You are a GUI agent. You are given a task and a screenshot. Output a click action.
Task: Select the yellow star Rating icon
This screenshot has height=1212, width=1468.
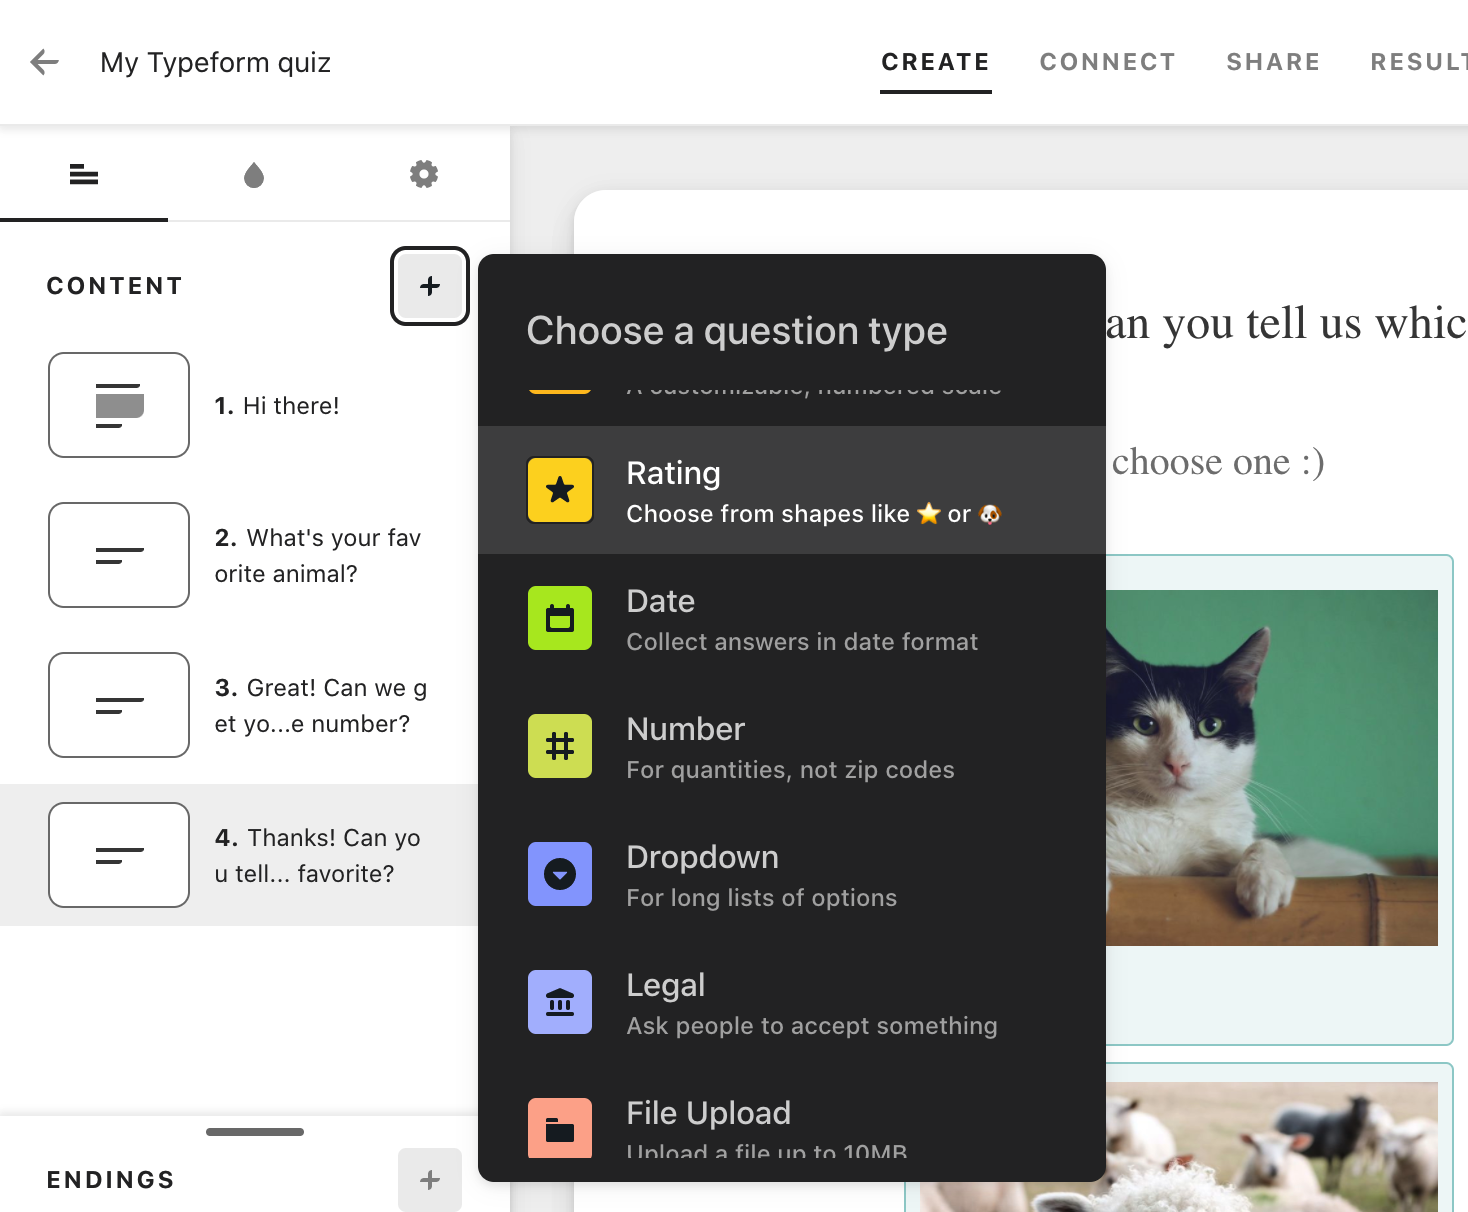tap(560, 490)
